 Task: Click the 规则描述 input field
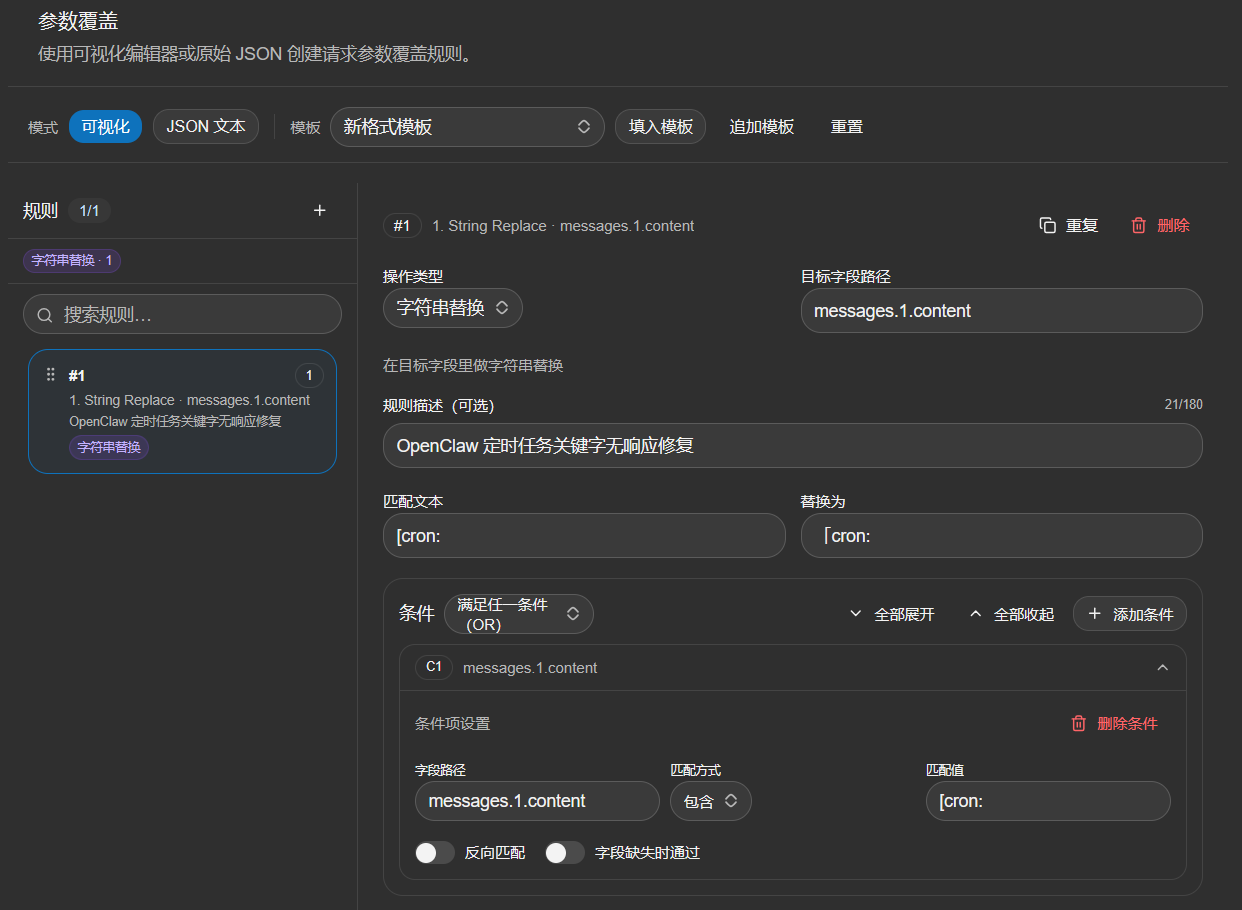coord(792,445)
